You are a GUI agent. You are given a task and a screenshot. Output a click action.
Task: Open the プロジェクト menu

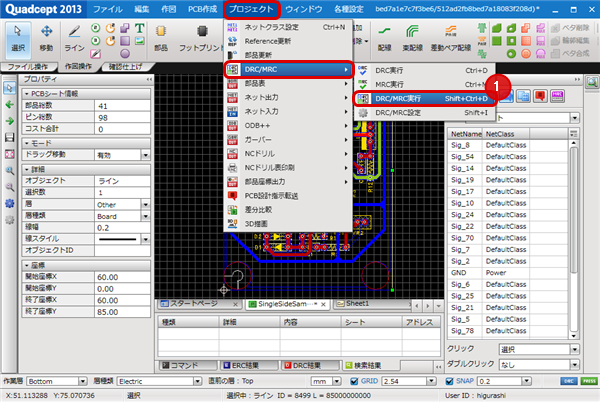pyautogui.click(x=251, y=9)
